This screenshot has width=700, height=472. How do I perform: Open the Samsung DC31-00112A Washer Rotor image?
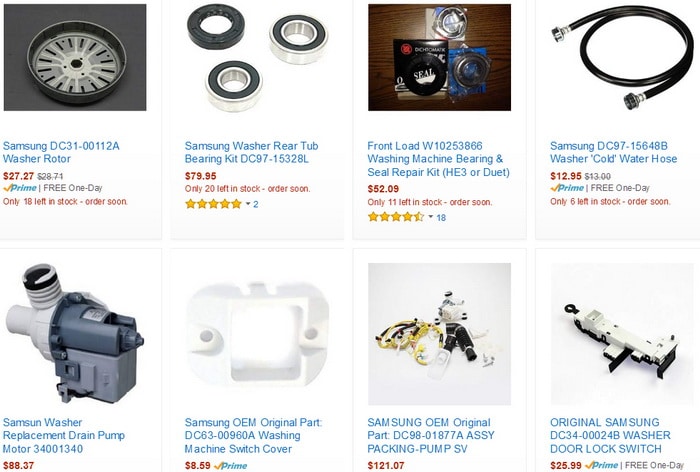coord(75,57)
